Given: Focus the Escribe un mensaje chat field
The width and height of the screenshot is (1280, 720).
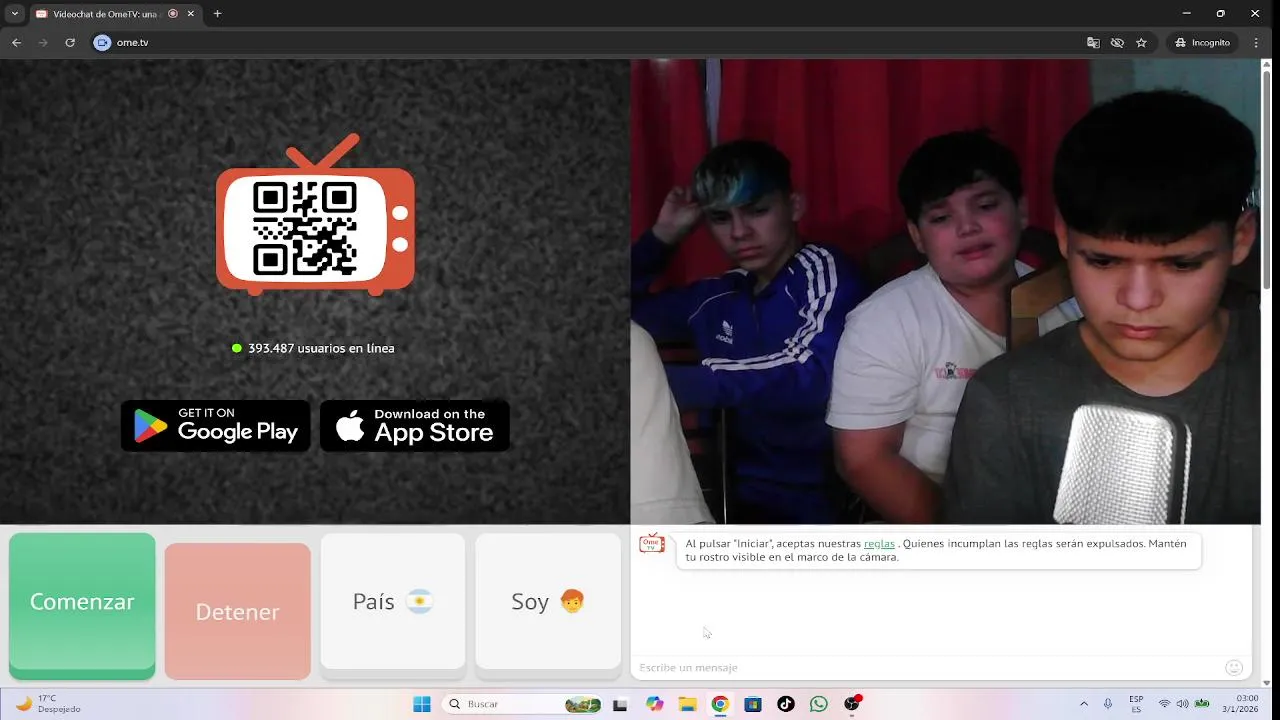Looking at the screenshot, I should point(928,667).
